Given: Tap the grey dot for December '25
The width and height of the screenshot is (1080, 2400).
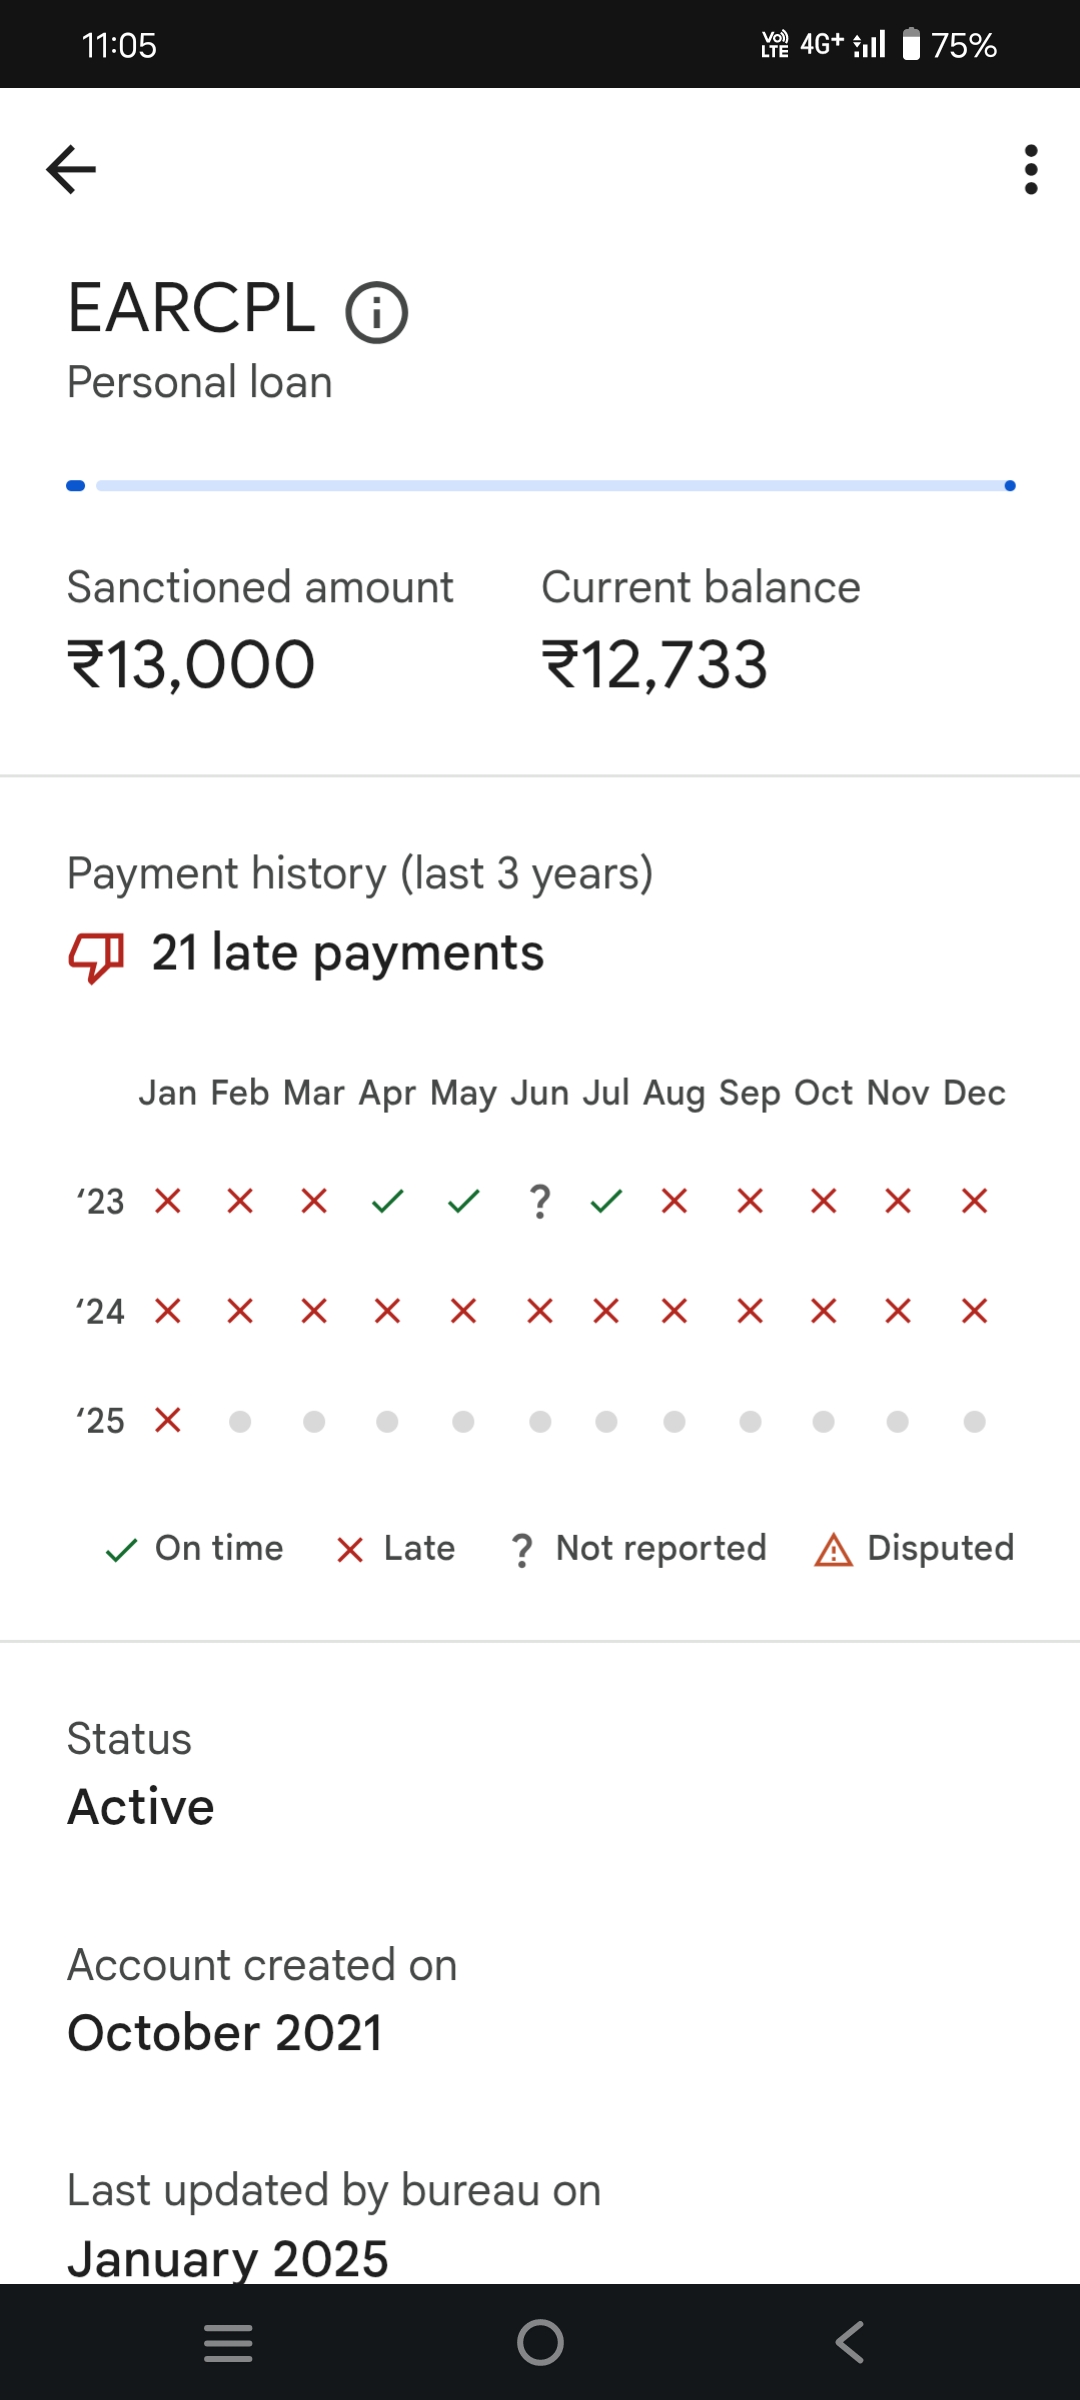Looking at the screenshot, I should pyautogui.click(x=974, y=1421).
